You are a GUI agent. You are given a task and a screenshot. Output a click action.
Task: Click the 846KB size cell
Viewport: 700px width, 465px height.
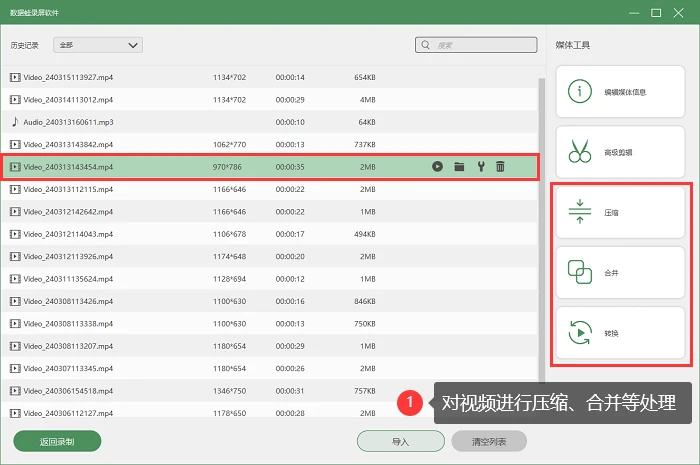365,301
